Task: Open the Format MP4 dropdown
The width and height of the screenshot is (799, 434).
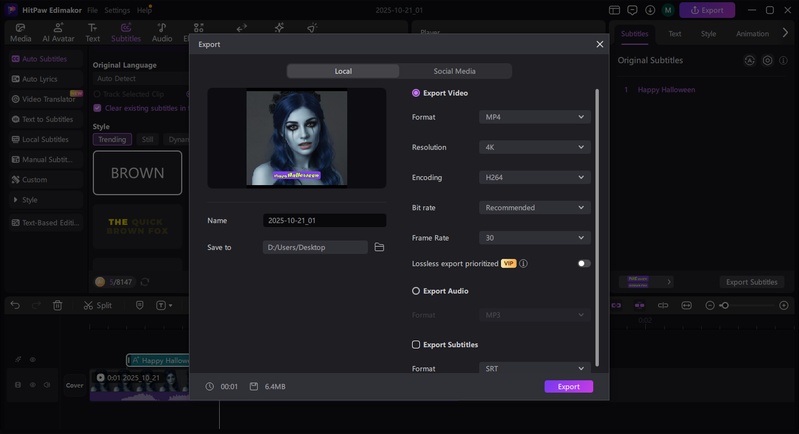Action: coord(534,117)
